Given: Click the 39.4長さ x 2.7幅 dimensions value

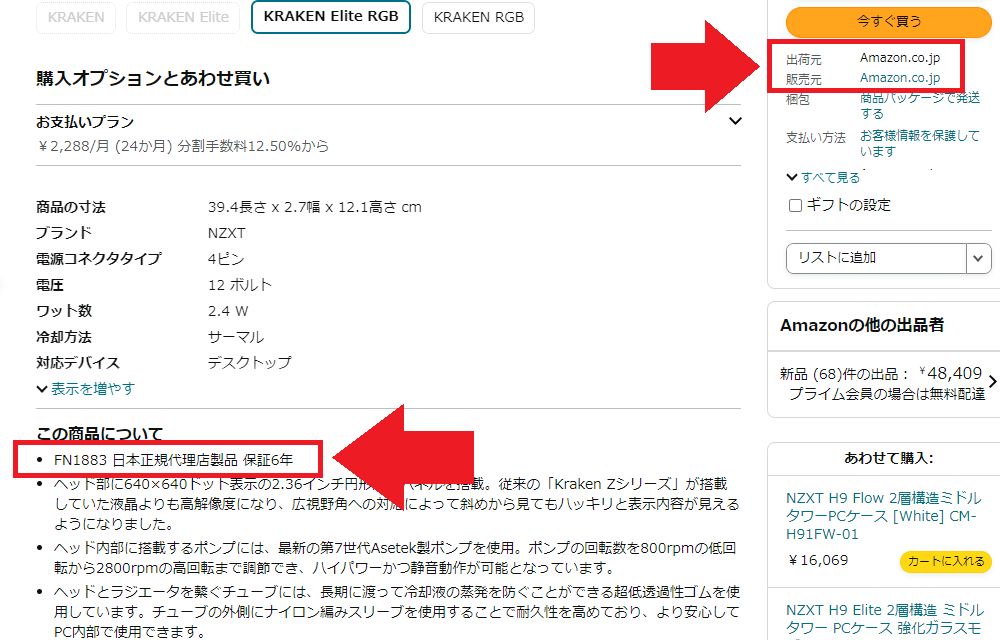Looking at the screenshot, I should [x=314, y=207].
